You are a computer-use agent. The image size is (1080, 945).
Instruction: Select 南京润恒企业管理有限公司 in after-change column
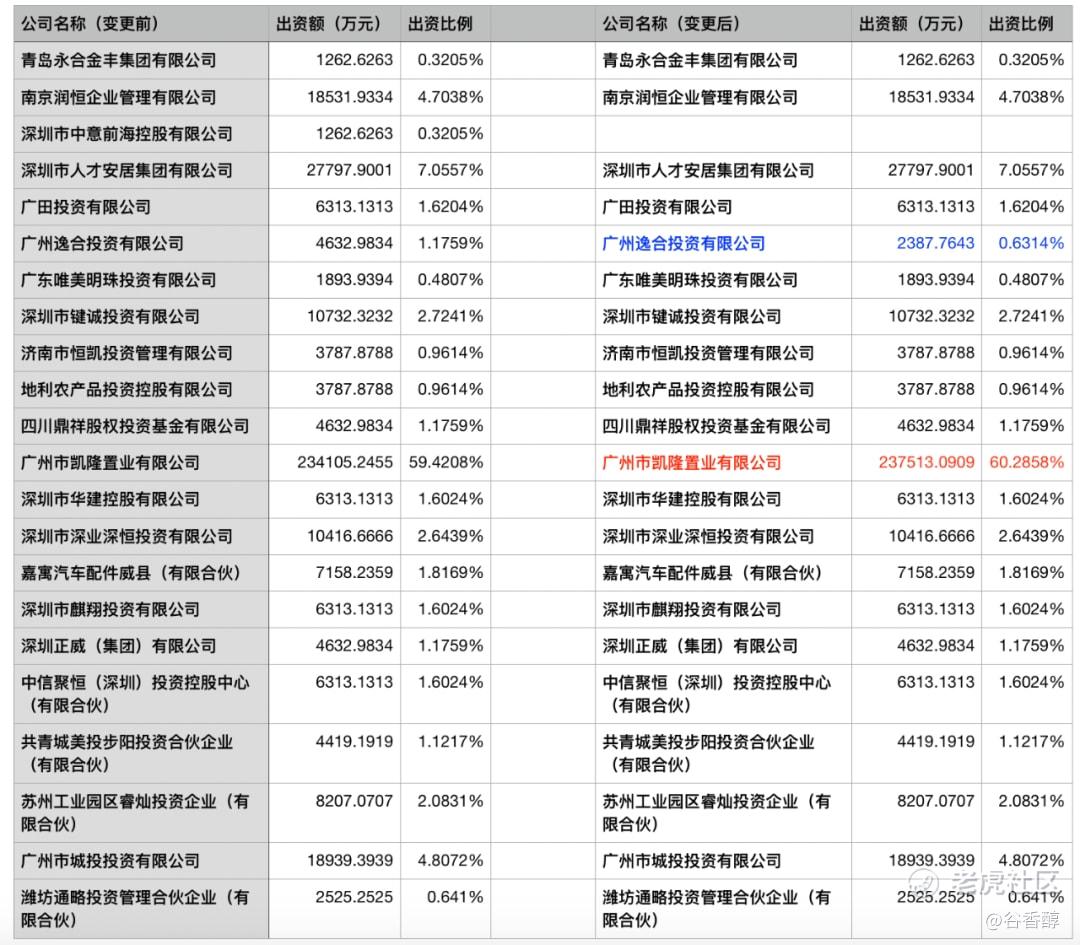(700, 97)
